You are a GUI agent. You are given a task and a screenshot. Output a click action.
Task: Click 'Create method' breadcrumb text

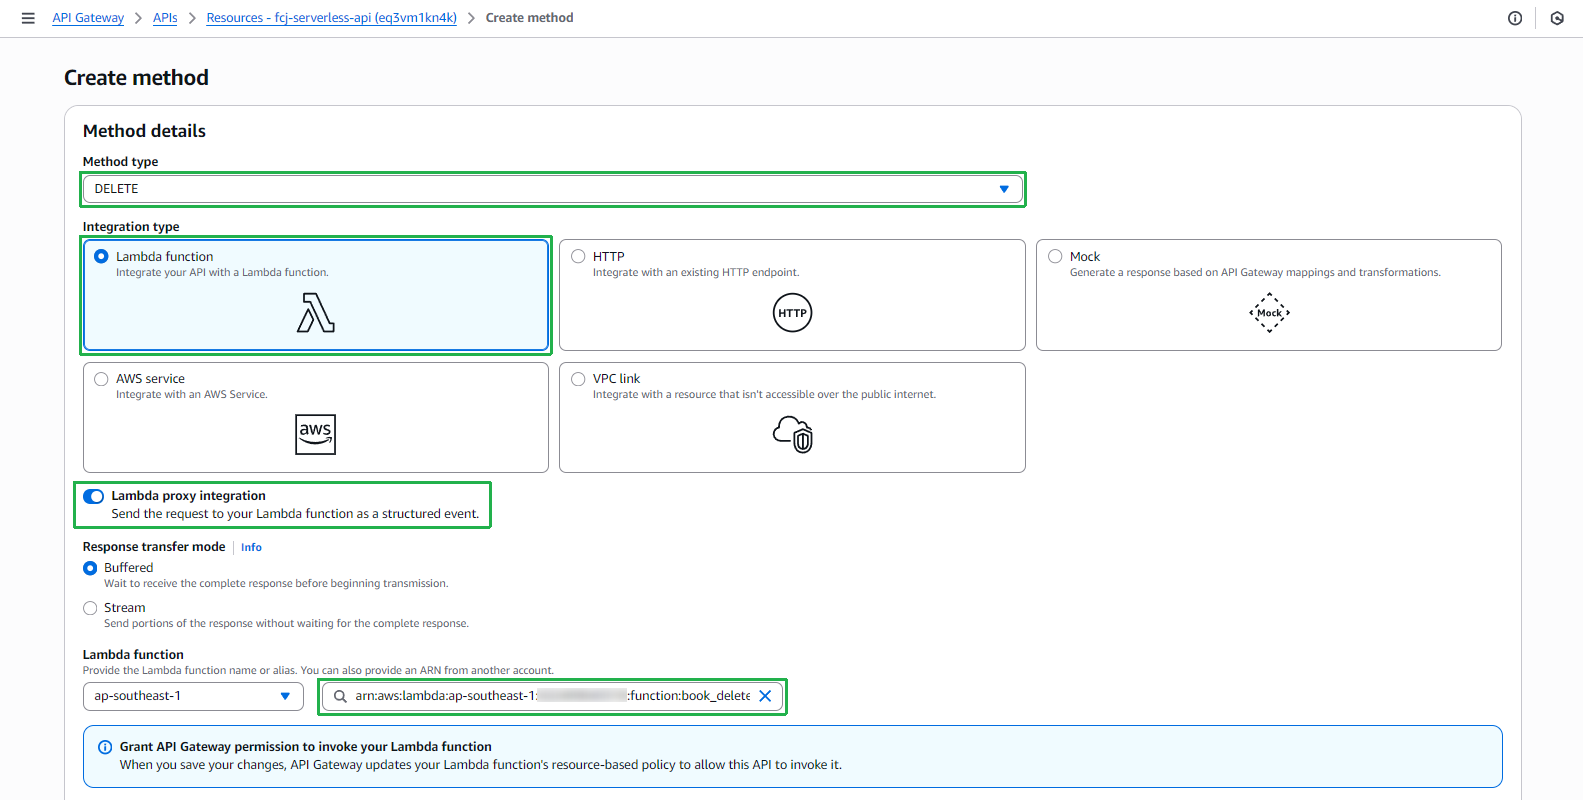(529, 18)
